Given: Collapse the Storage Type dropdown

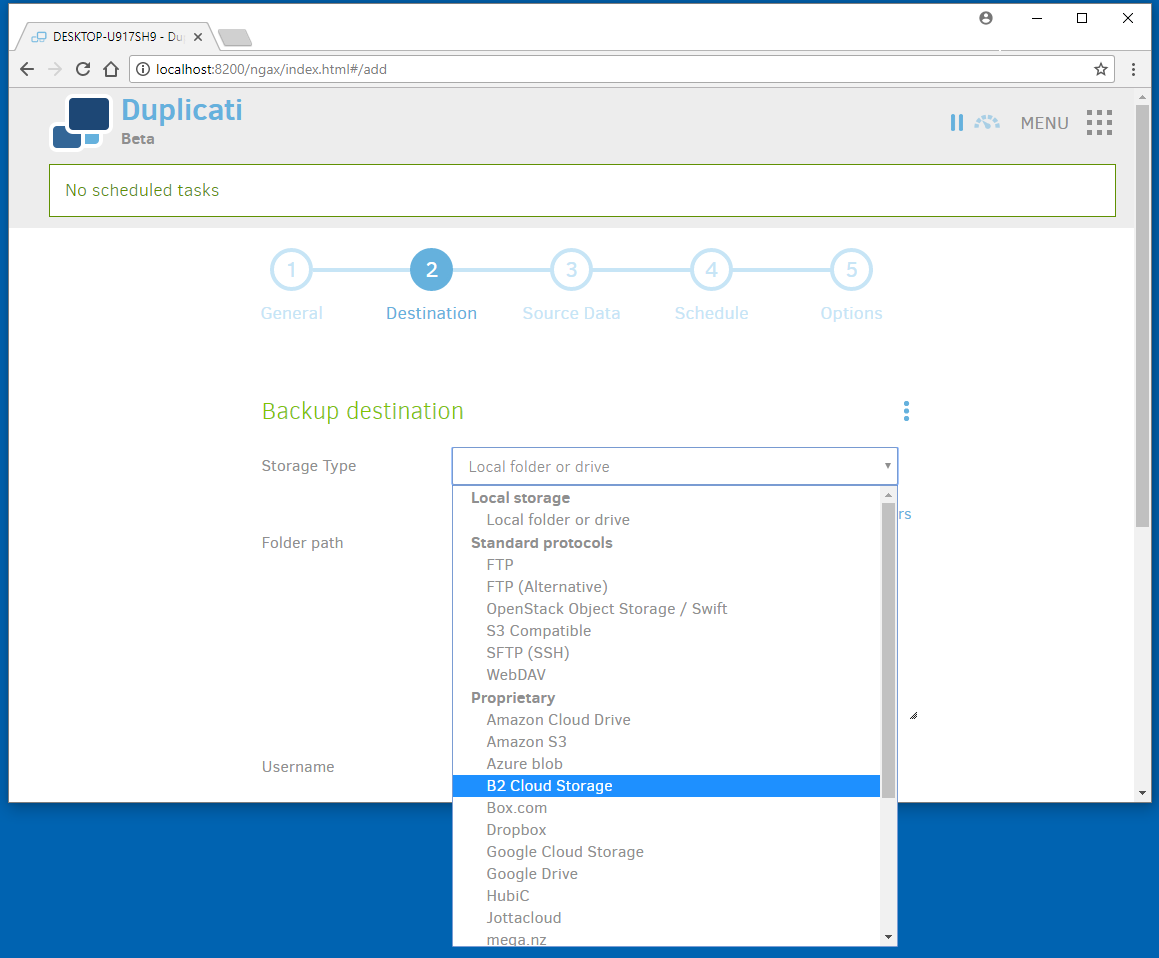Looking at the screenshot, I should pos(675,466).
